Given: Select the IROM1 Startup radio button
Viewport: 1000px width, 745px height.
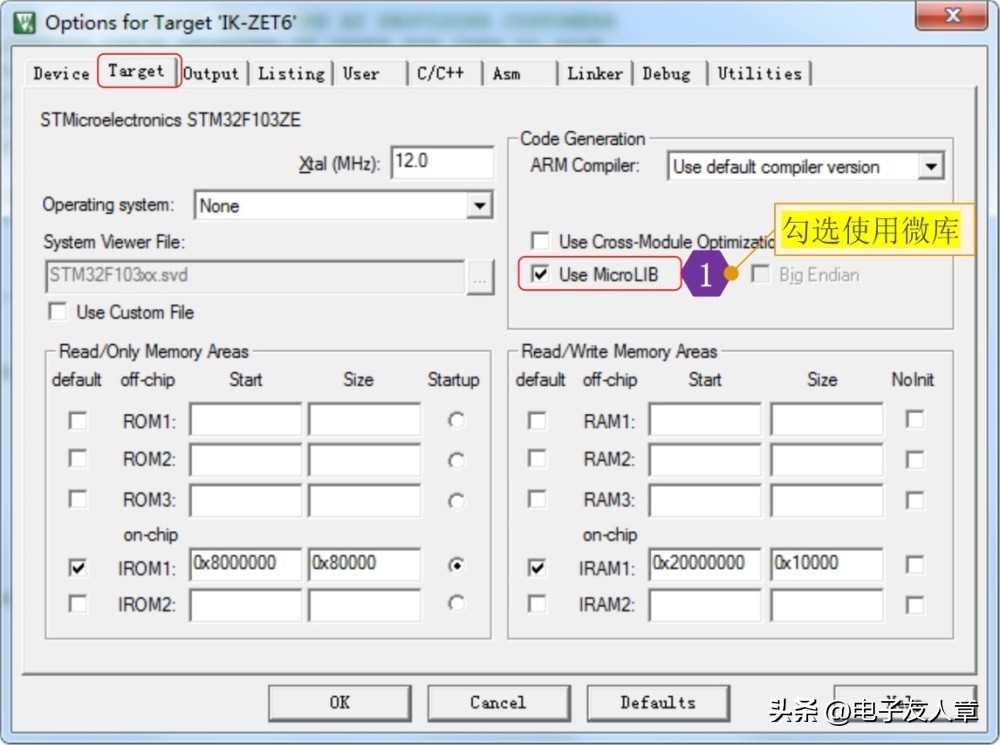Looking at the screenshot, I should (456, 565).
